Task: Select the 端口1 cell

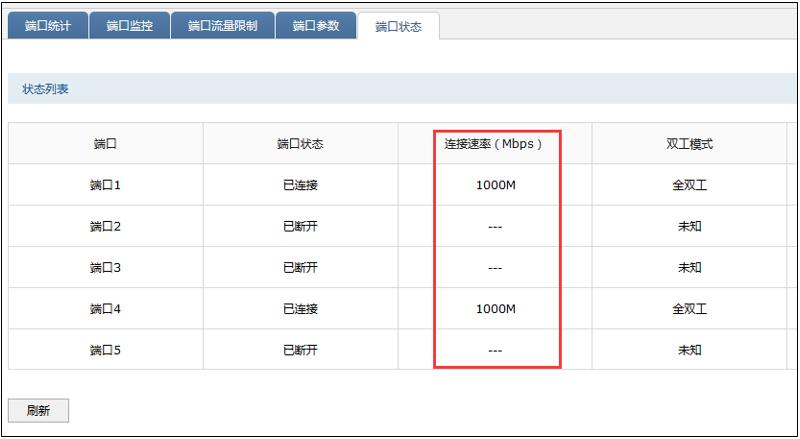Action: (106, 185)
